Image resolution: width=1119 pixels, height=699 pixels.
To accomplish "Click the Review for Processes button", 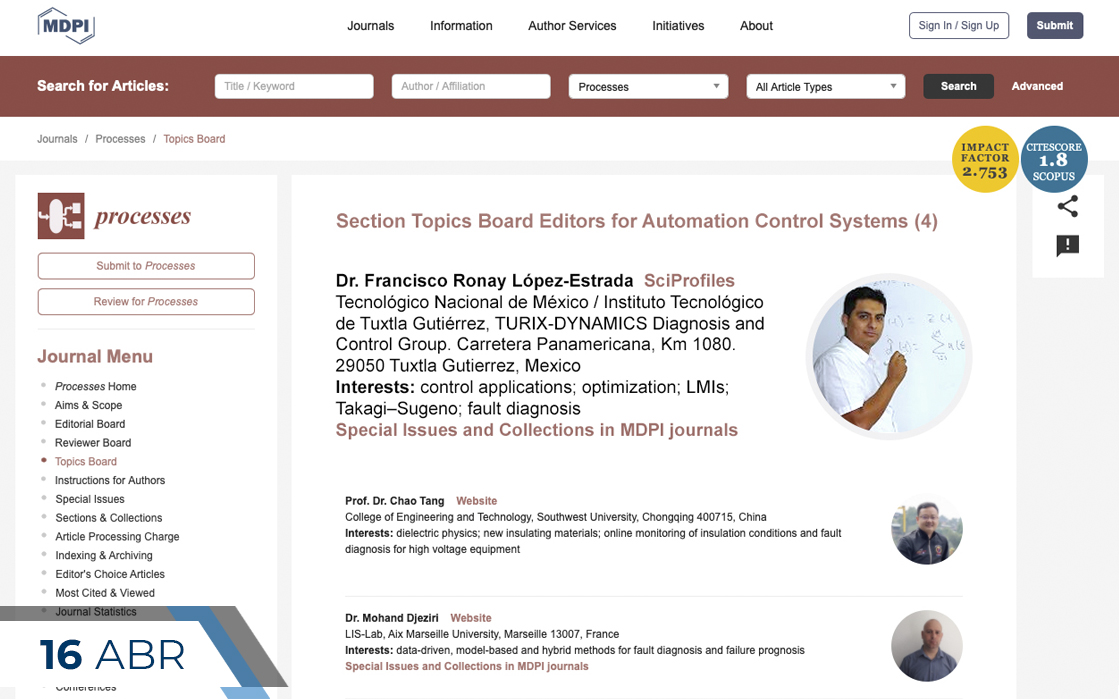I will (x=146, y=301).
